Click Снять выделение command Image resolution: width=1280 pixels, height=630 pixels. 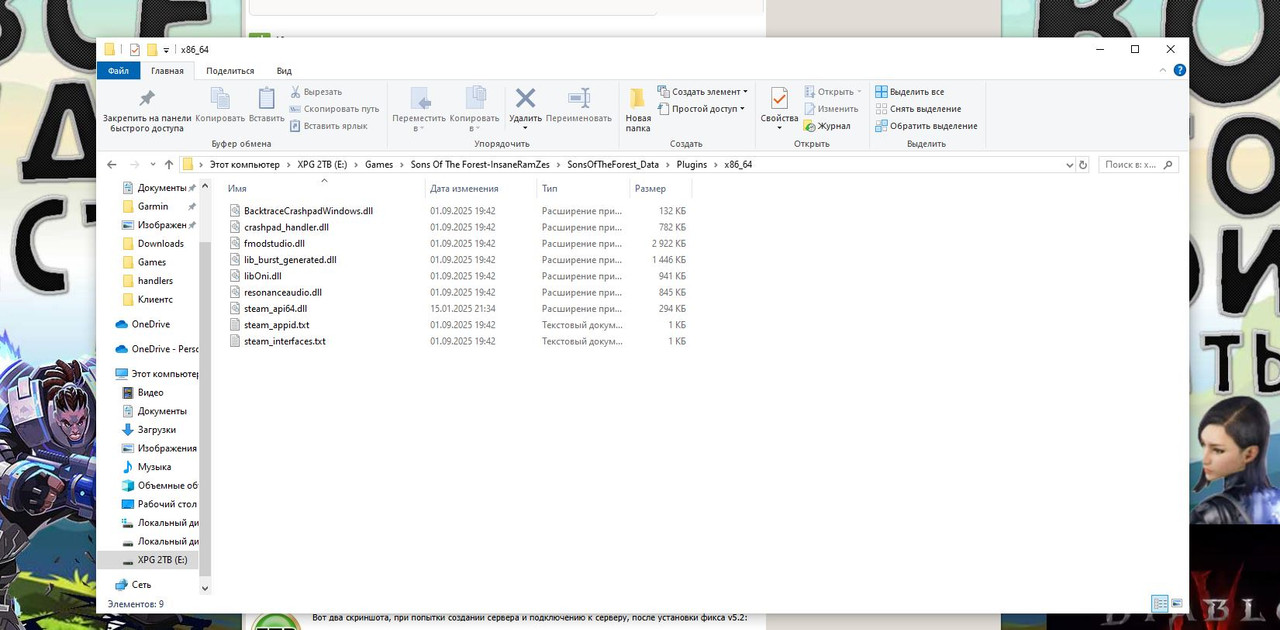click(918, 109)
